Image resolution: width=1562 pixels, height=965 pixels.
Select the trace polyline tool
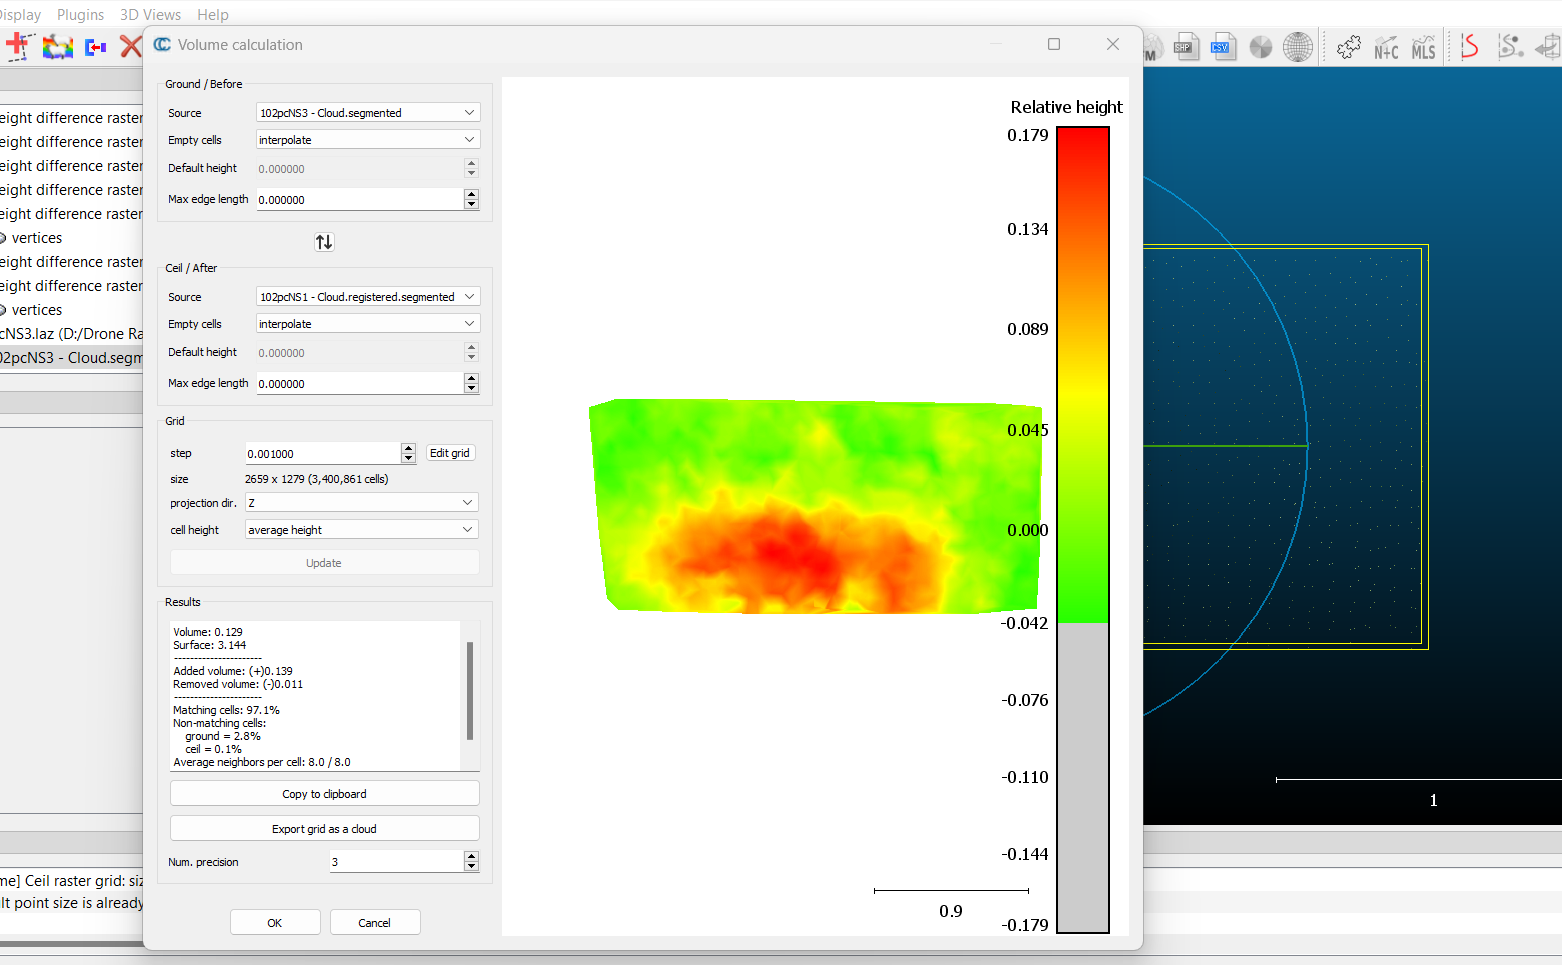(17, 47)
